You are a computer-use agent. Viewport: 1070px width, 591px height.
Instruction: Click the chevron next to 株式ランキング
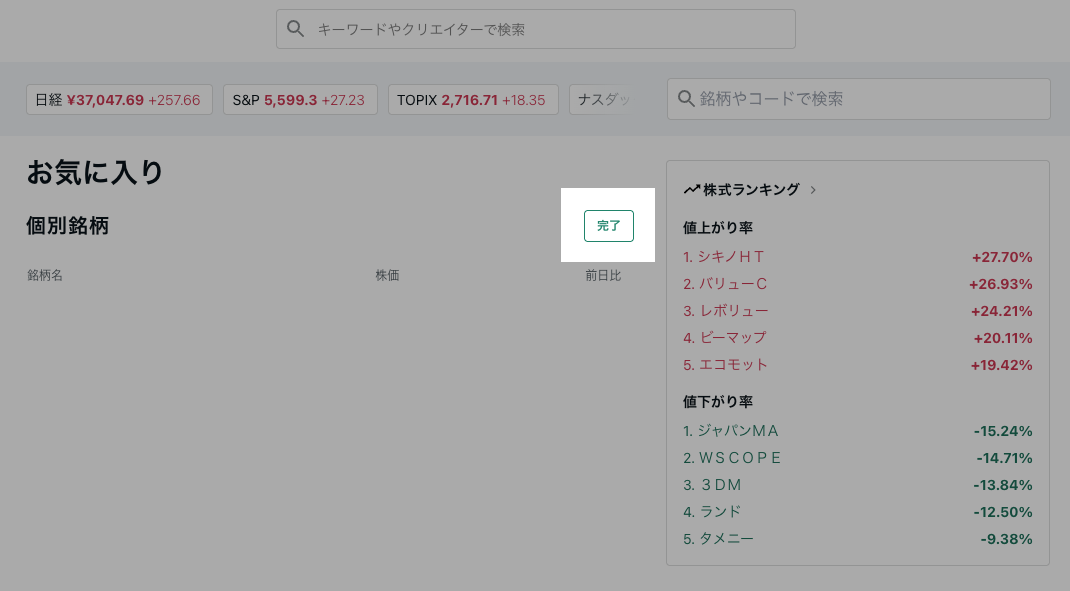point(813,190)
